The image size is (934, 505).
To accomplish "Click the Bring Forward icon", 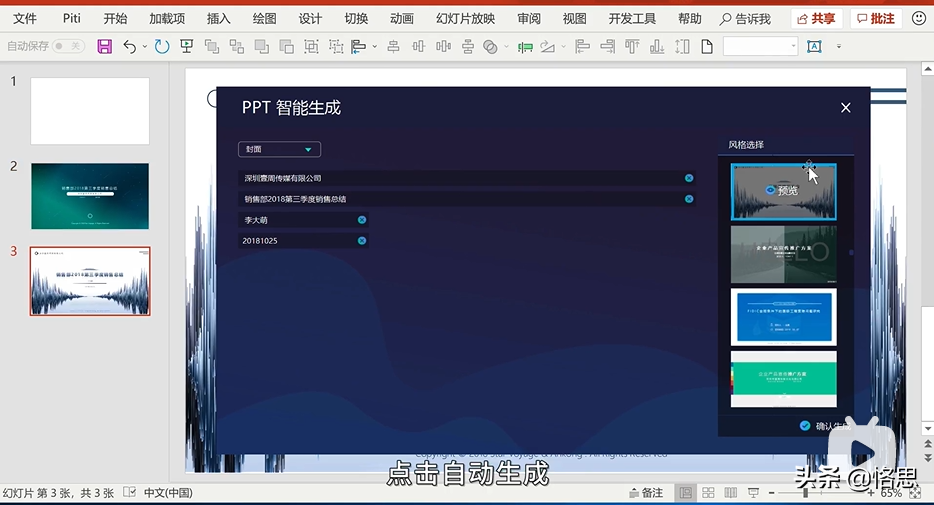I will click(x=211, y=46).
